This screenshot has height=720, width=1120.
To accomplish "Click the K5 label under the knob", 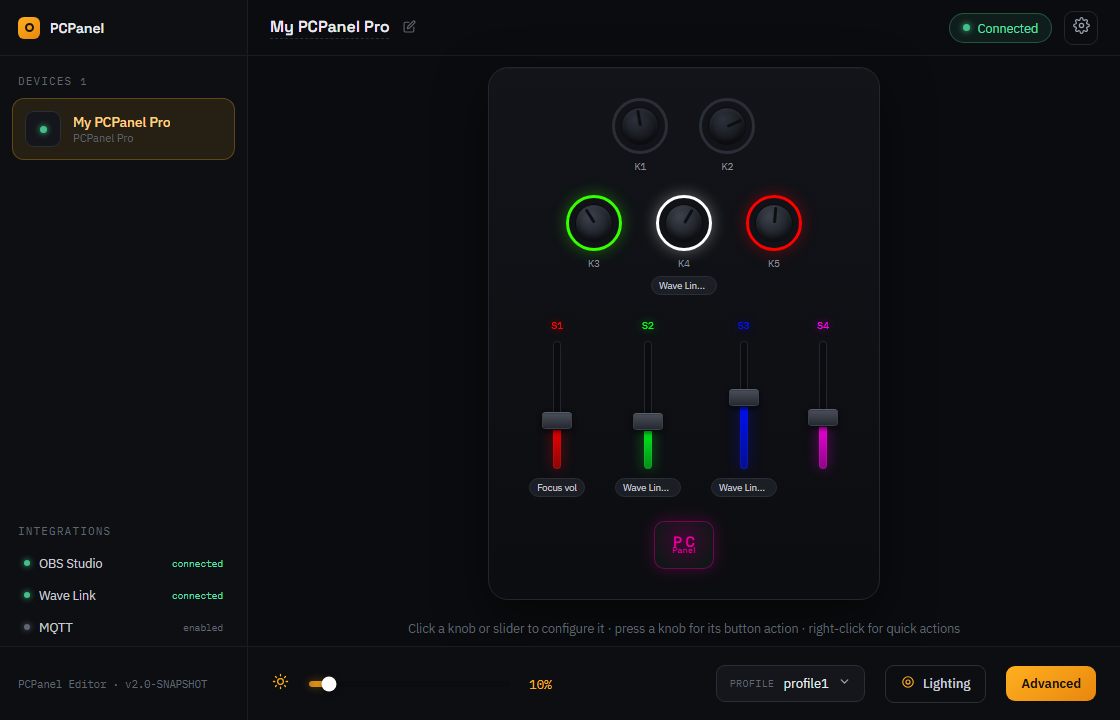I will coord(774,264).
